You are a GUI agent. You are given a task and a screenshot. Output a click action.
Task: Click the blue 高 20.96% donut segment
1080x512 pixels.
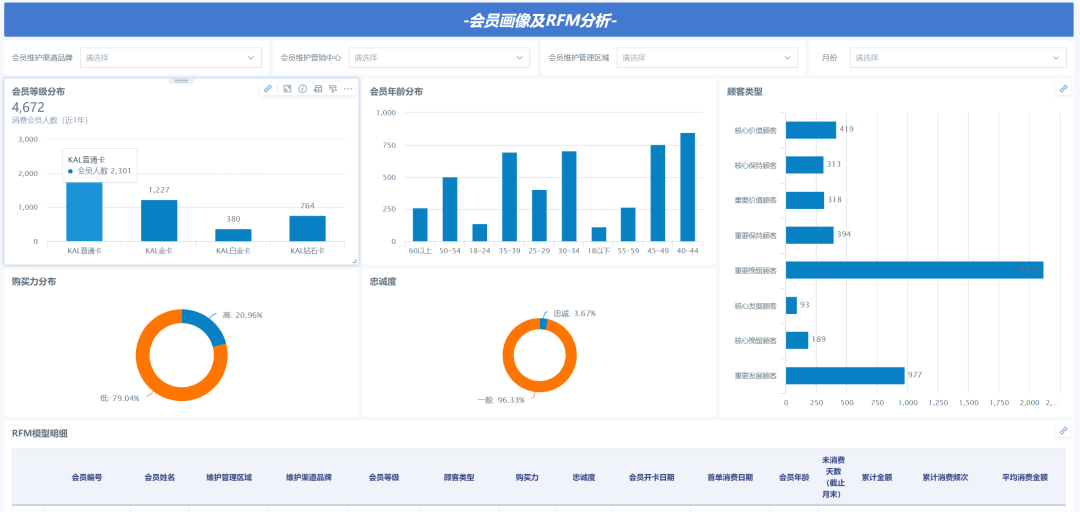click(x=206, y=324)
